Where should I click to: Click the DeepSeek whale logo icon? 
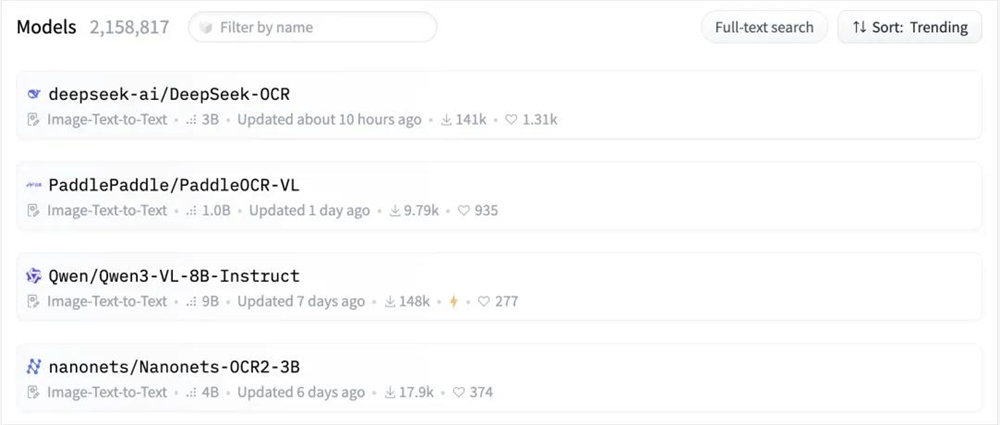(x=34, y=94)
